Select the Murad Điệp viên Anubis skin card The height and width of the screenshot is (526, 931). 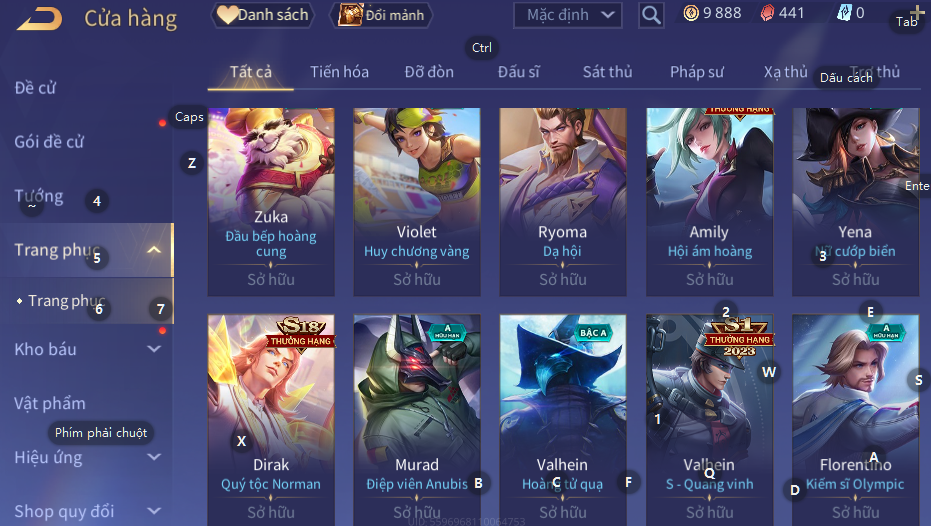coord(417,420)
